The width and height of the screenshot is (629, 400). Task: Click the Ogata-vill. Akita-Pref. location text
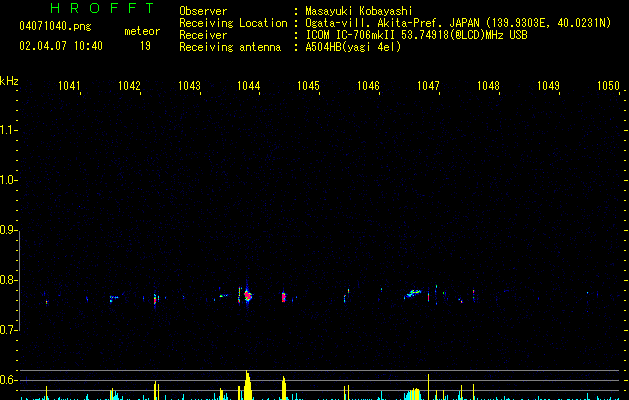pyautogui.click(x=458, y=23)
